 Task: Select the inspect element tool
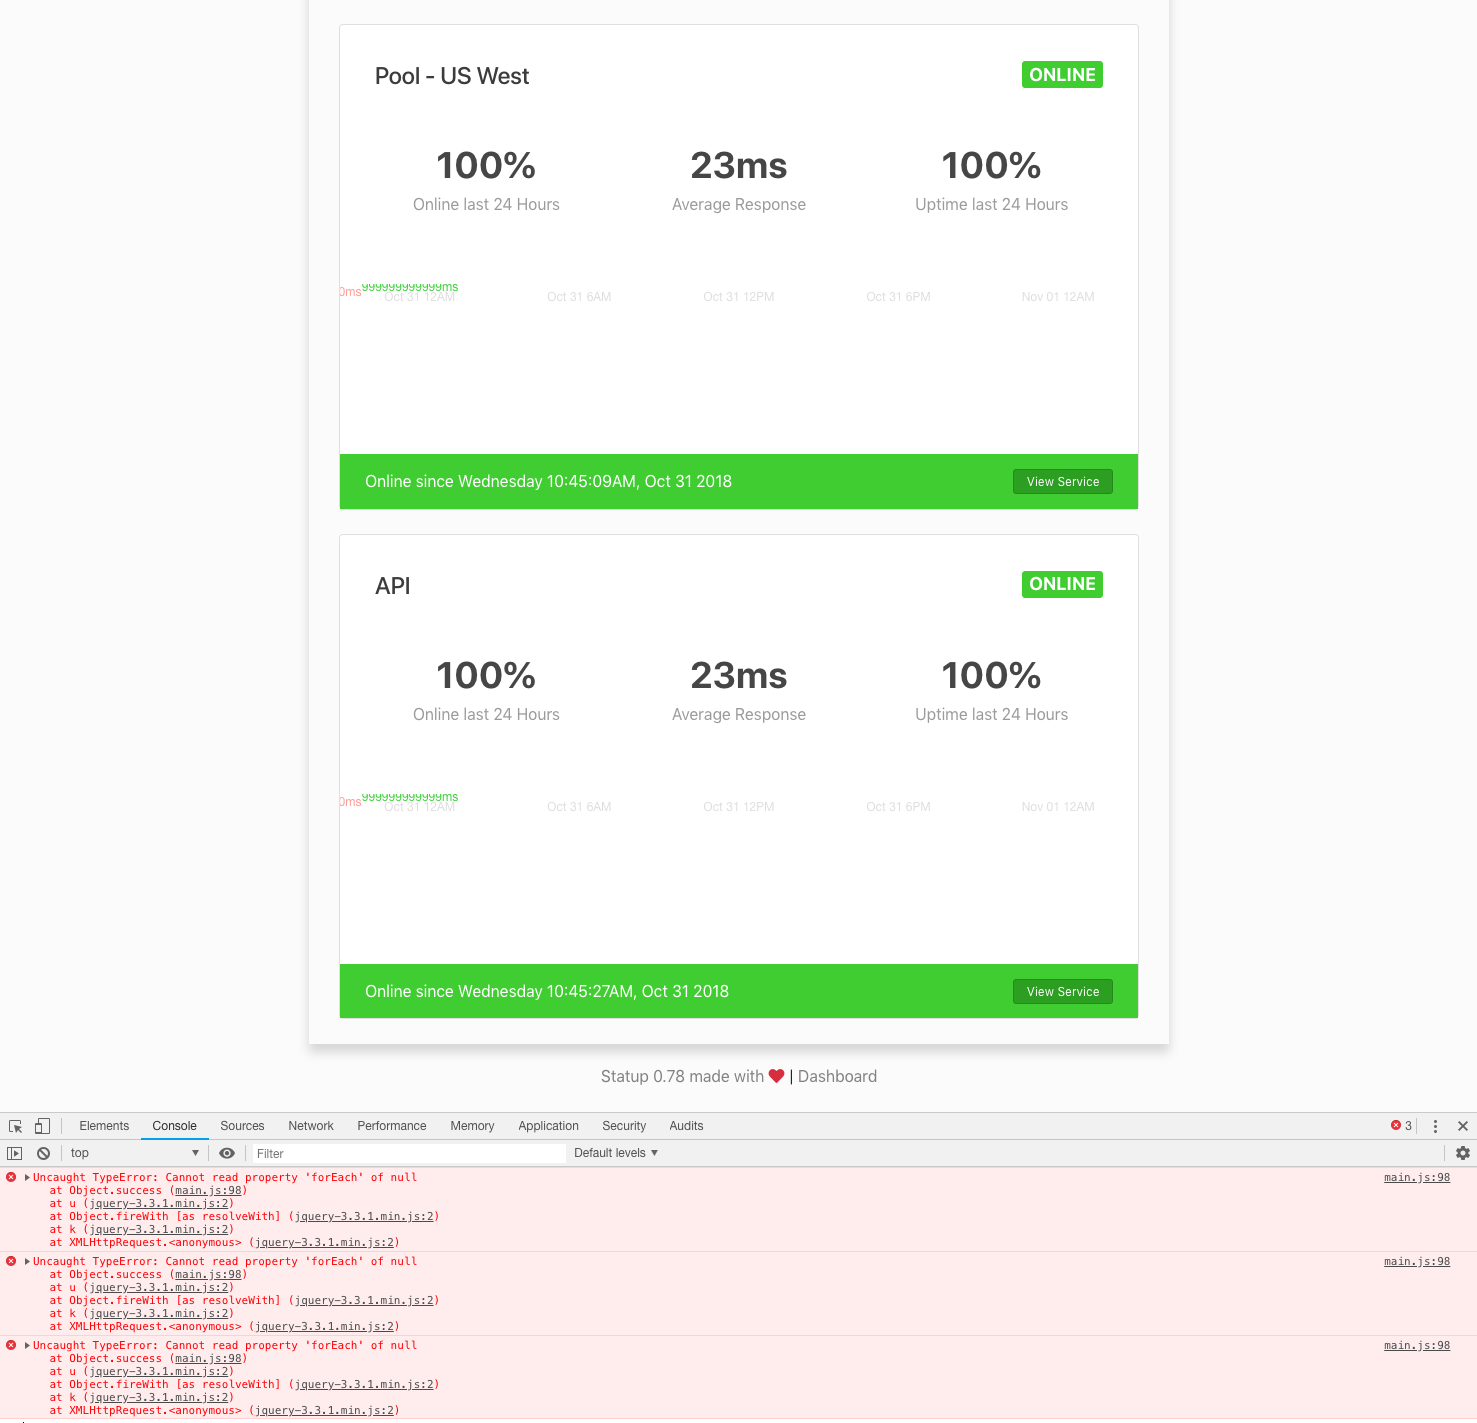coord(15,1126)
